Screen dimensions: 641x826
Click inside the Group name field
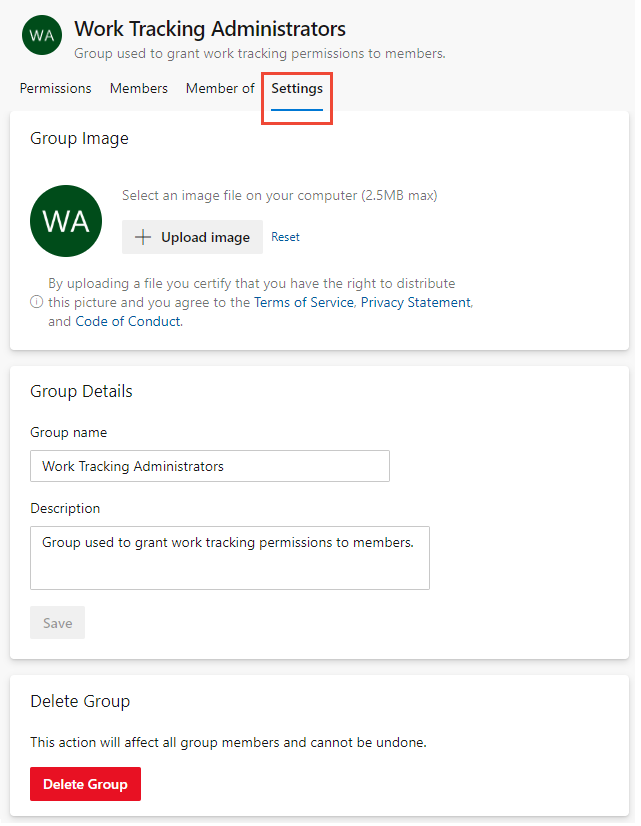[209, 465]
